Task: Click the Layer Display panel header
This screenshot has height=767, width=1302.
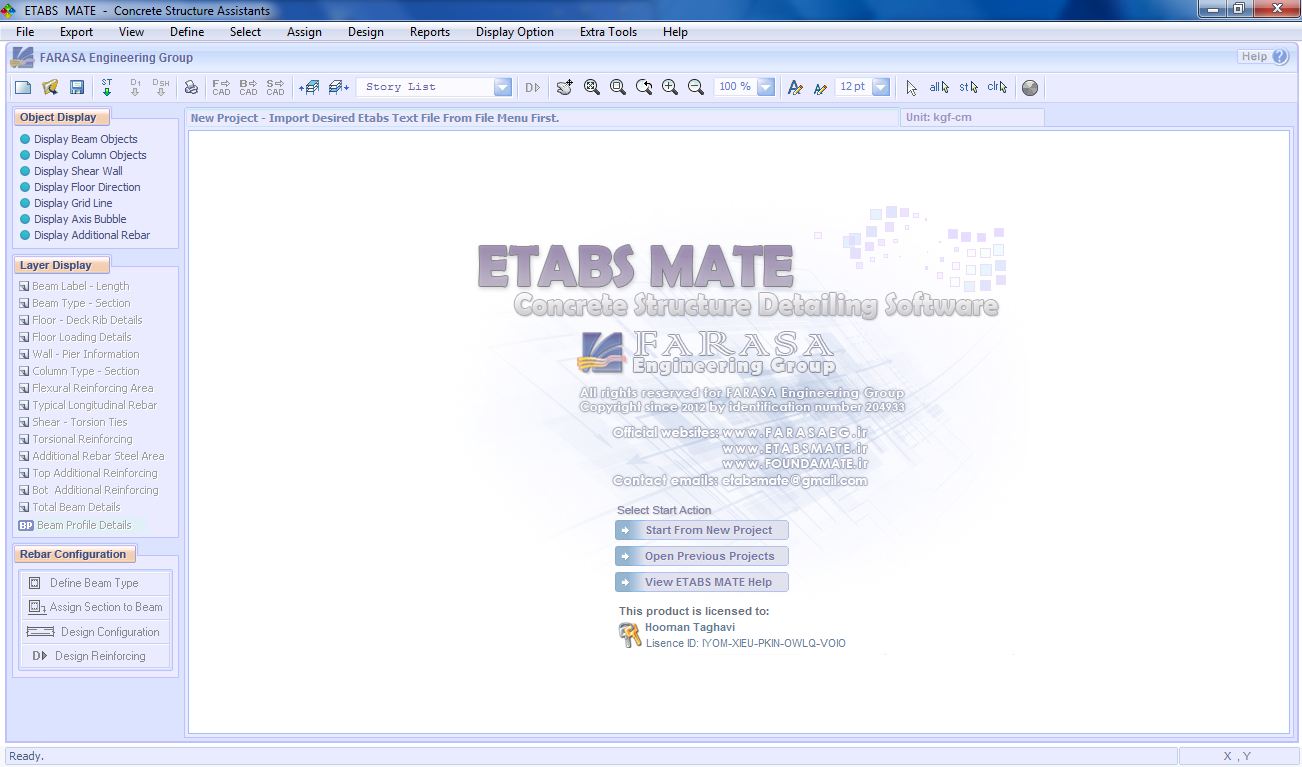Action: 60,265
